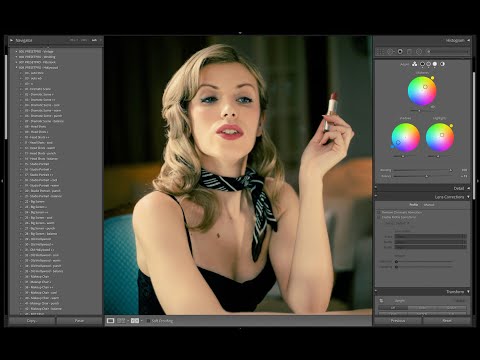Show the Global color grading wheel
This screenshot has width=480, height=360.
[x=442, y=64]
